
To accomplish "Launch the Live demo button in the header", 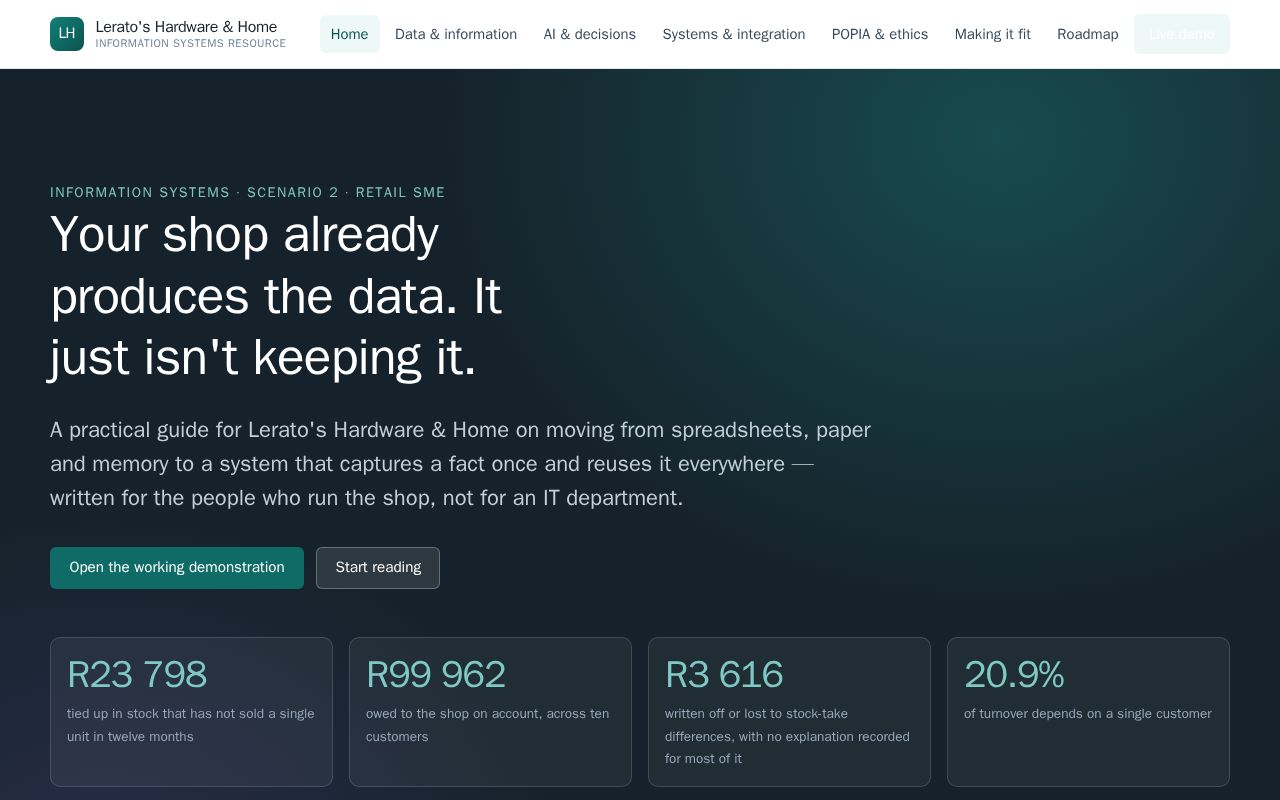I will point(1182,34).
